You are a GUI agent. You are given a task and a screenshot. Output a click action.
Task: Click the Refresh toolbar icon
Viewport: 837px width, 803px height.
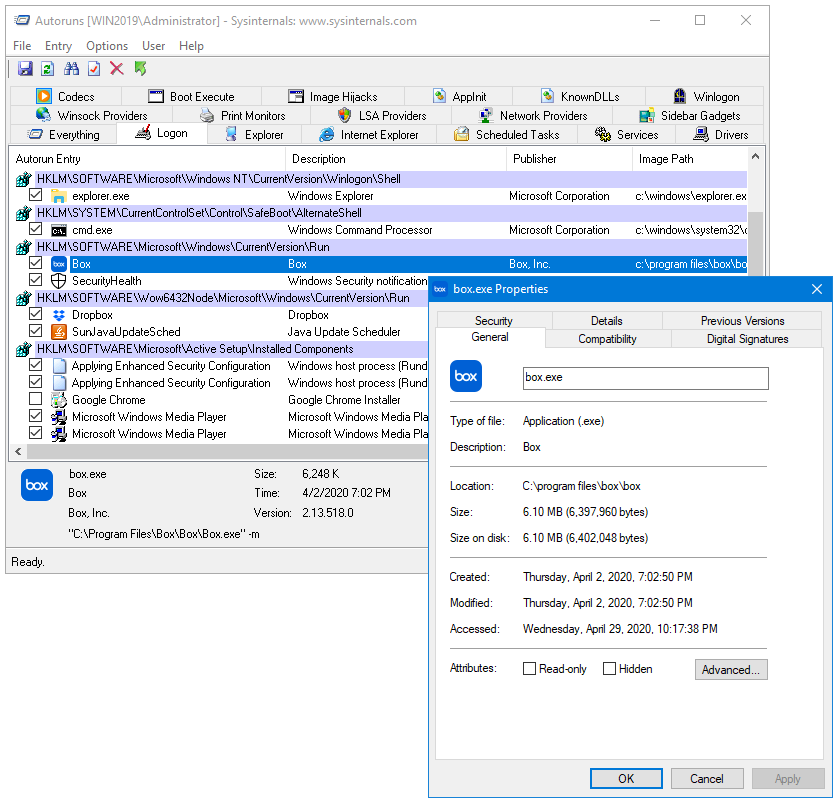point(48,68)
